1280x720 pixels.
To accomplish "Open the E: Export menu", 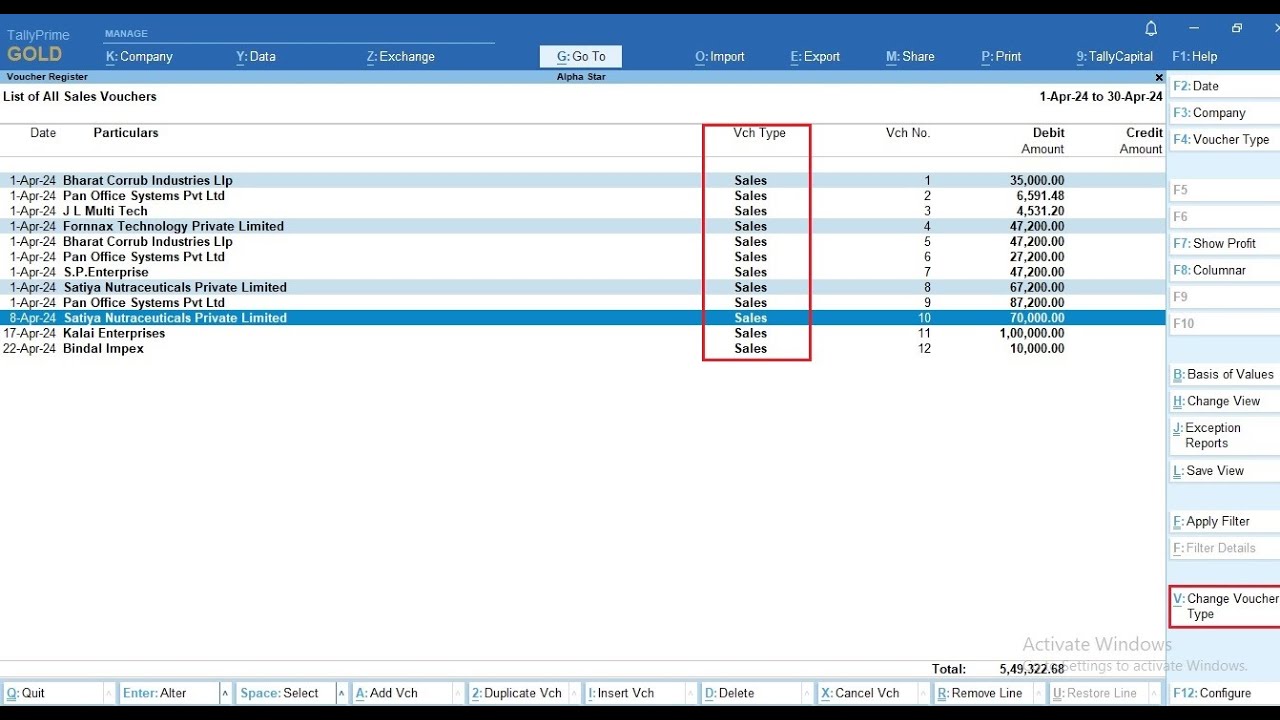I will (815, 57).
